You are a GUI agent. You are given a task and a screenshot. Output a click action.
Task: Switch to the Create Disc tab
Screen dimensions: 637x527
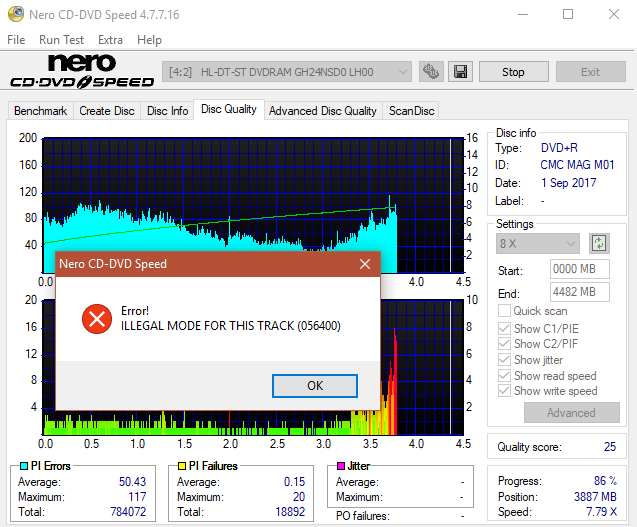[x=107, y=111]
